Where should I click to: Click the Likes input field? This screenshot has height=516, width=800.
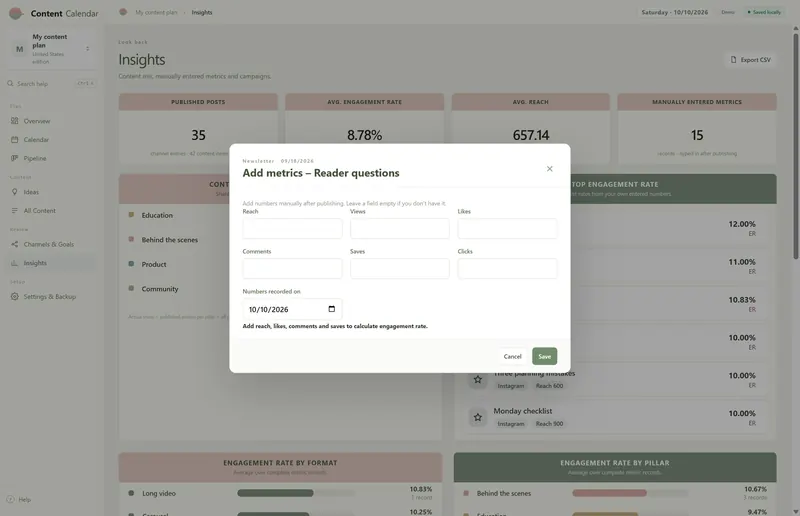point(507,229)
